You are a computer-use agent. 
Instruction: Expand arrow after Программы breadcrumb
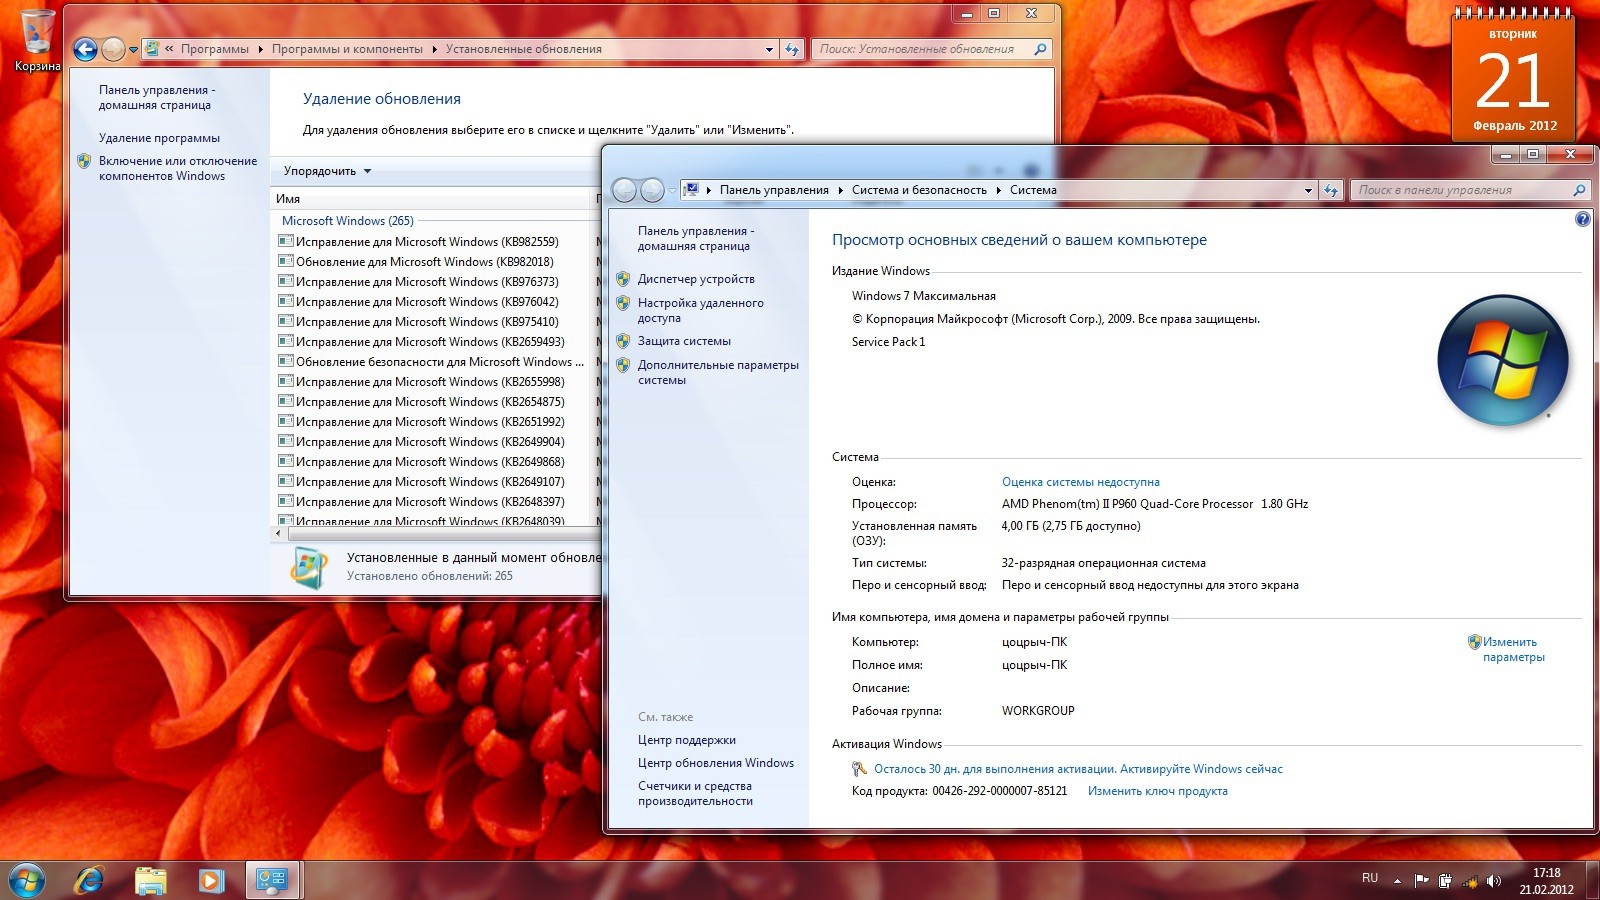[x=261, y=49]
